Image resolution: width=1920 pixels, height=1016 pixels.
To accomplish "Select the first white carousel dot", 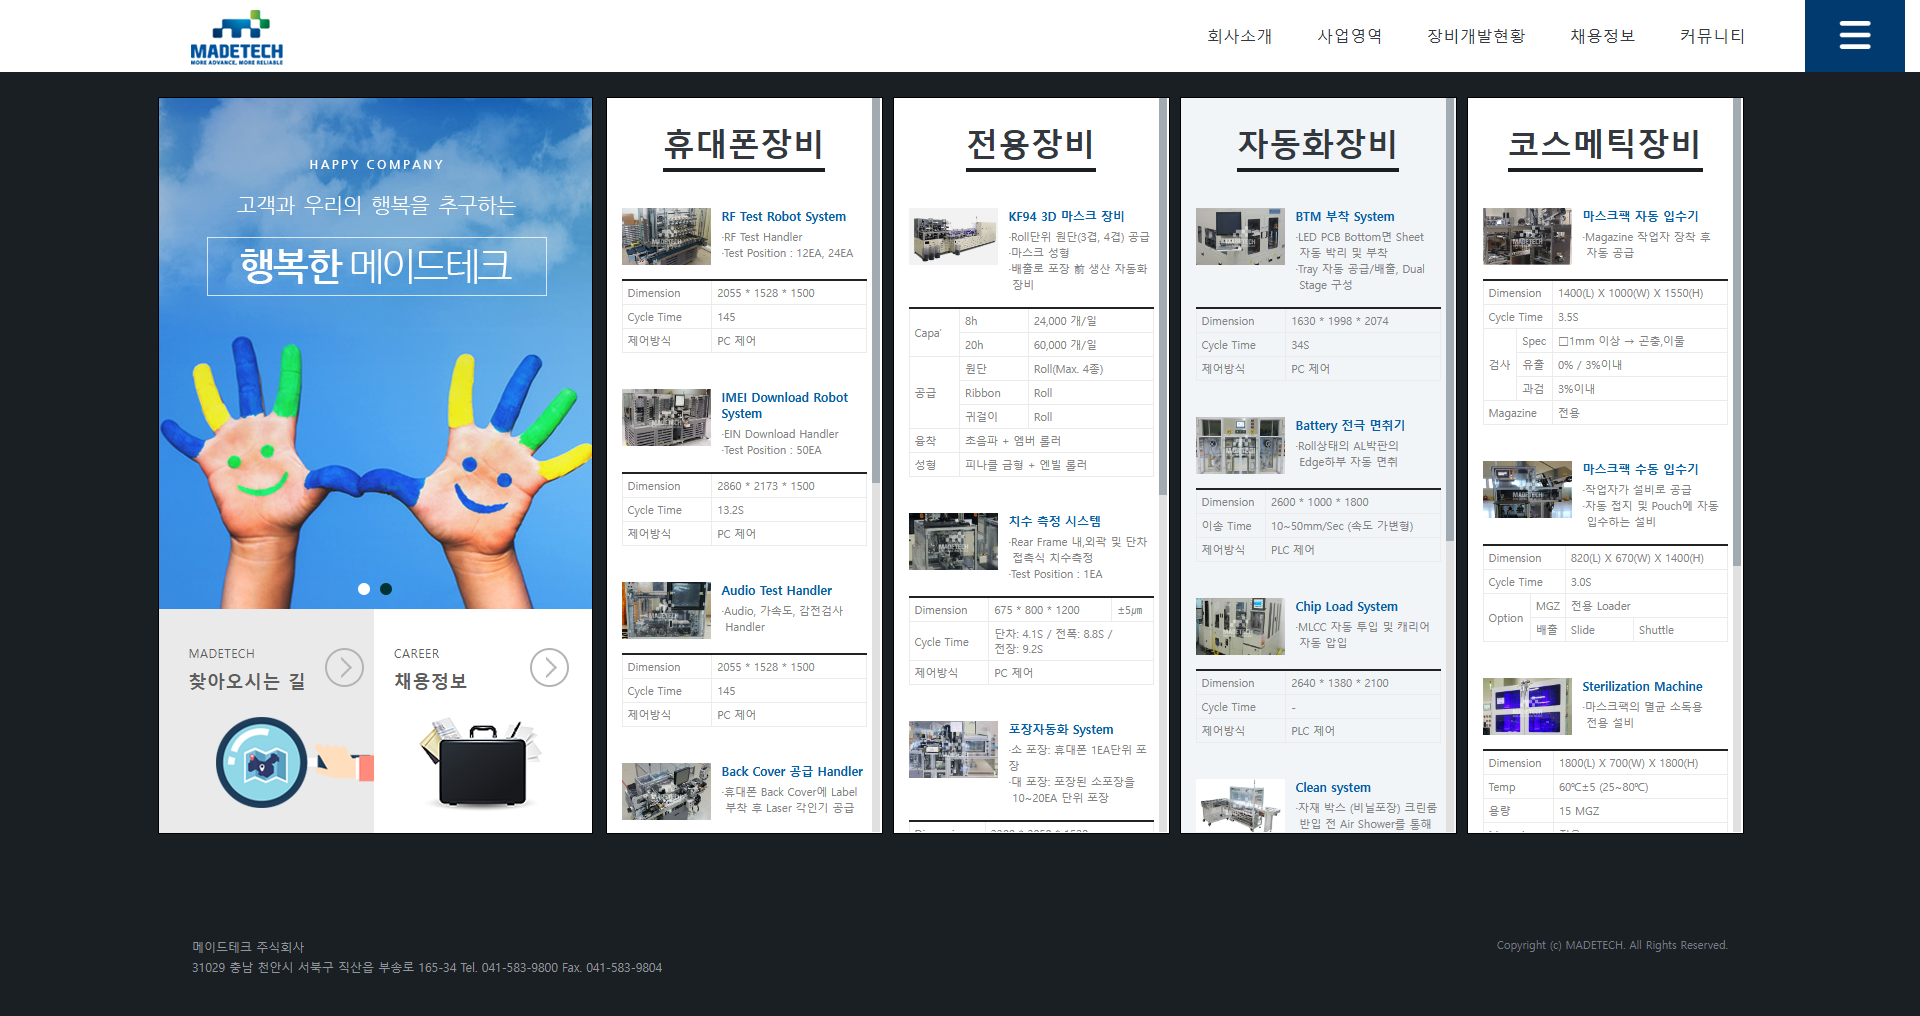I will [x=364, y=589].
